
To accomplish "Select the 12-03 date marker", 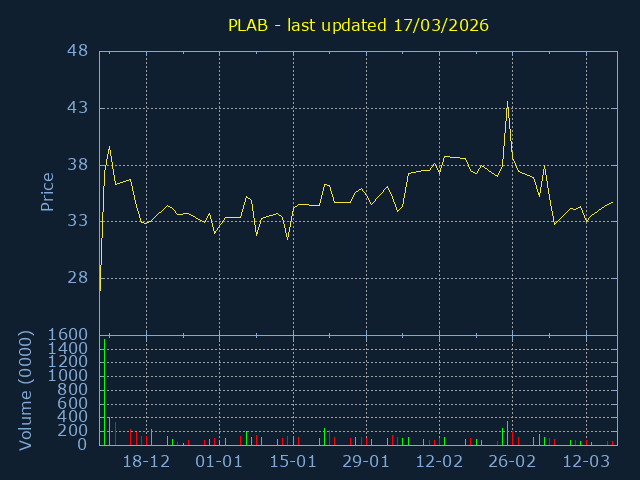I will point(586,462).
